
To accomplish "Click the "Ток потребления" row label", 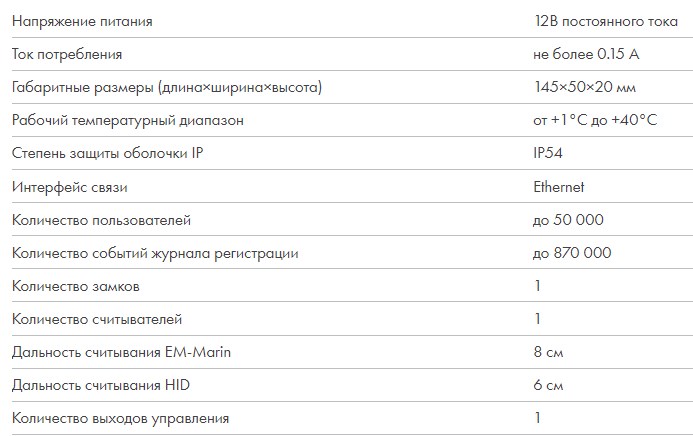I will [67, 54].
